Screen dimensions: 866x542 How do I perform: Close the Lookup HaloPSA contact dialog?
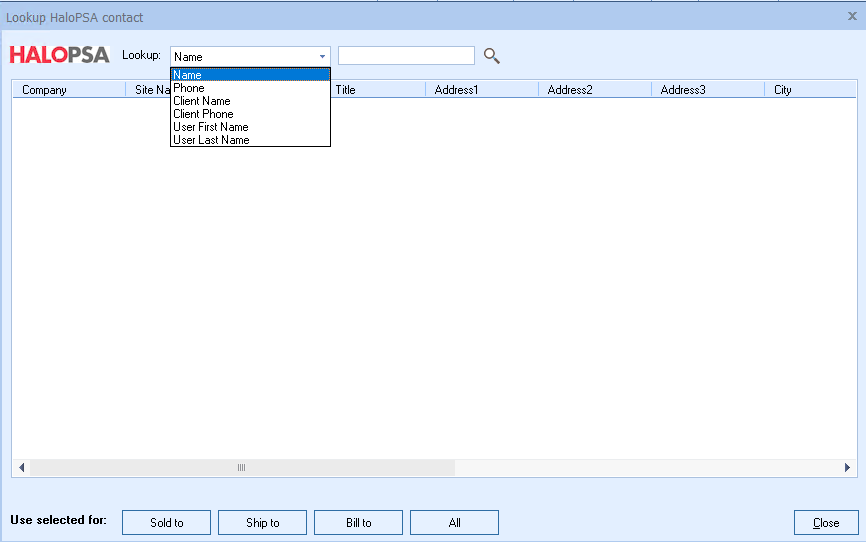(852, 16)
